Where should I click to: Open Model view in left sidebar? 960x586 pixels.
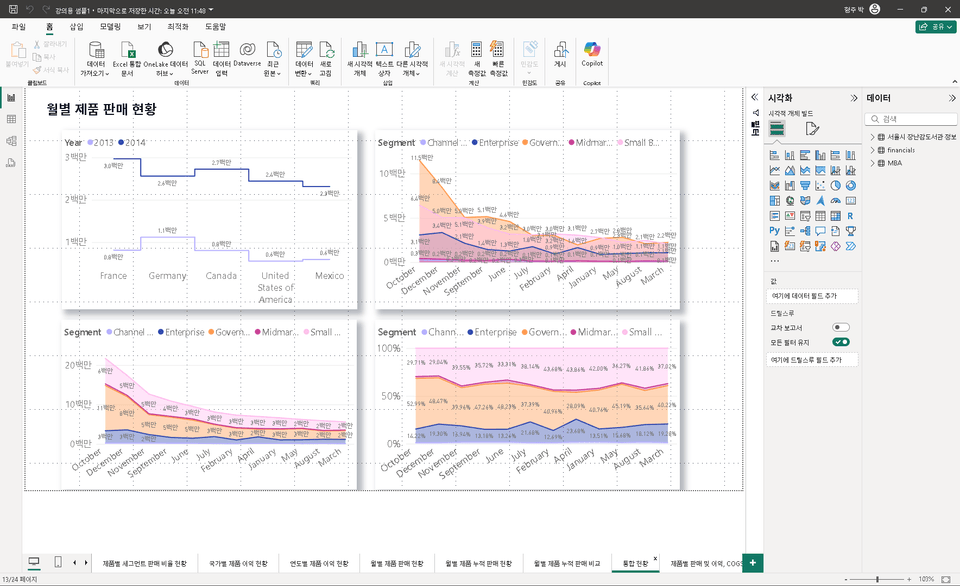(11, 141)
